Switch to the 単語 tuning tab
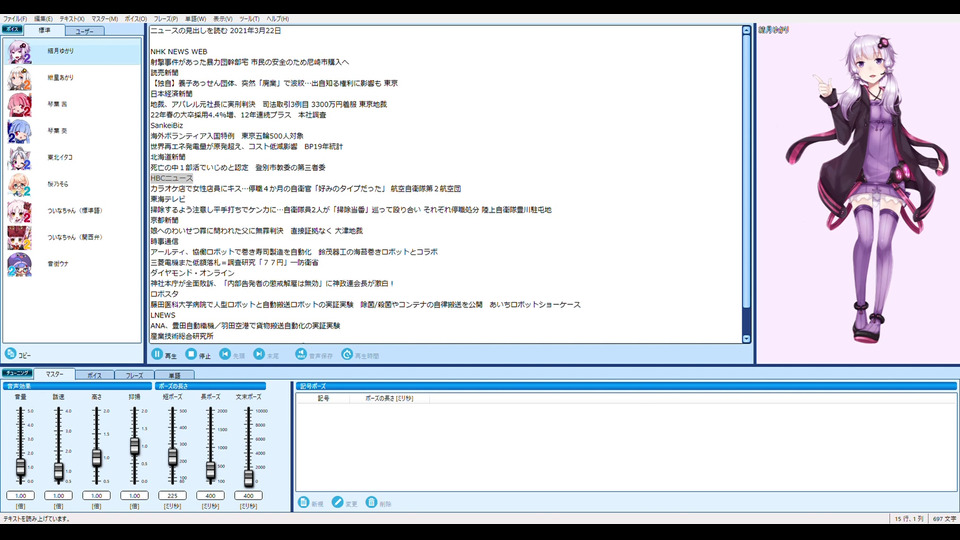960x540 pixels. coord(174,375)
